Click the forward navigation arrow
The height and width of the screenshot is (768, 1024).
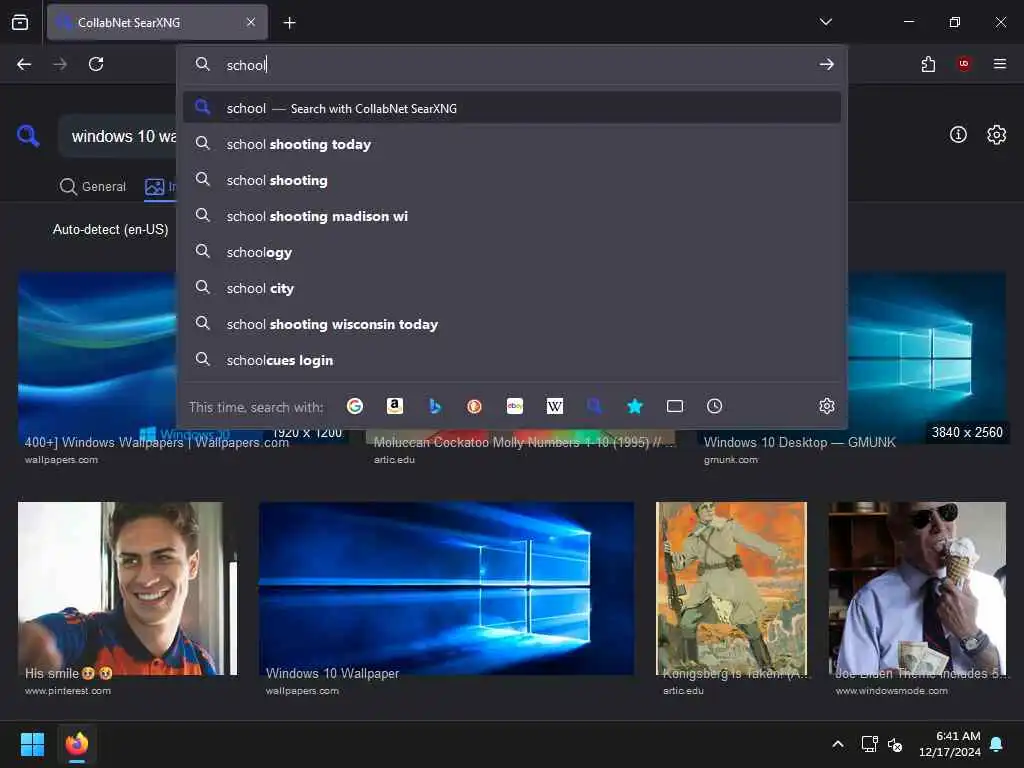[x=60, y=64]
